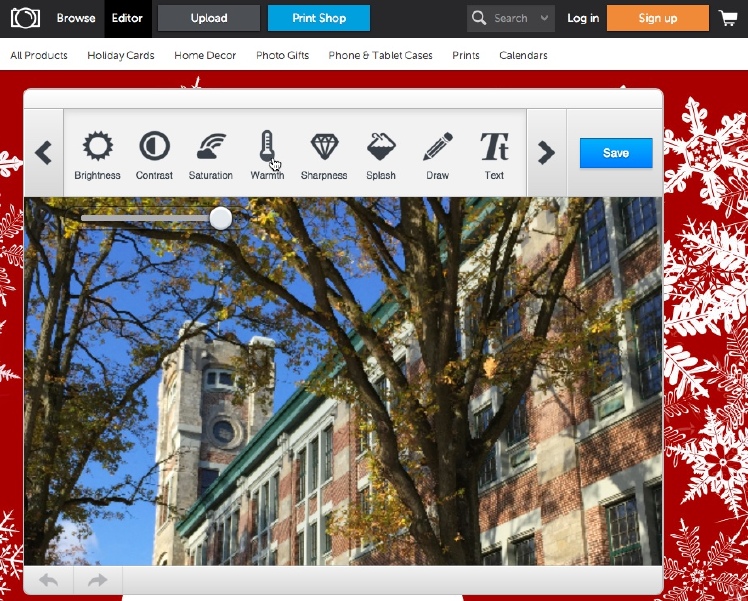Click the camera logo icon
Screen dimensions: 748x601
[25, 18]
